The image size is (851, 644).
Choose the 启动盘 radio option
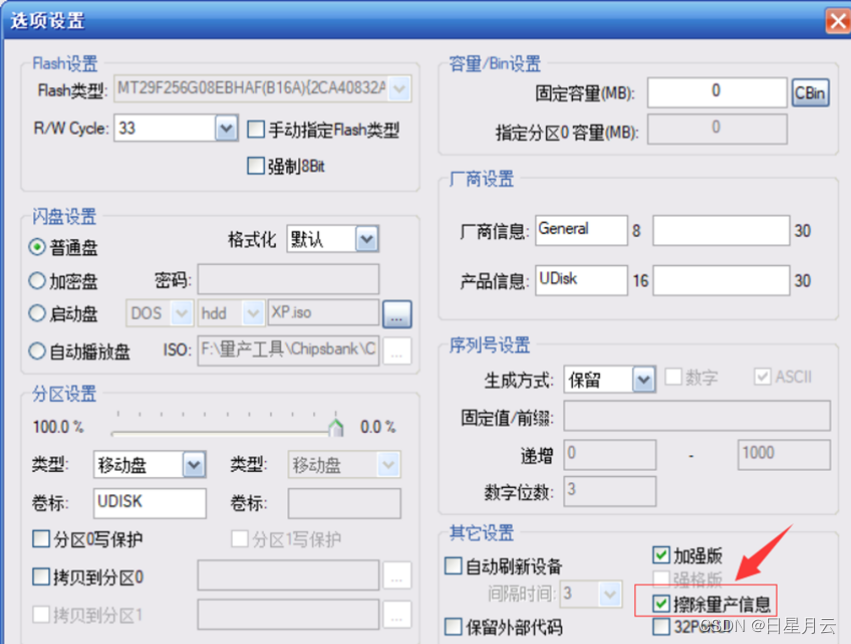click(x=37, y=313)
